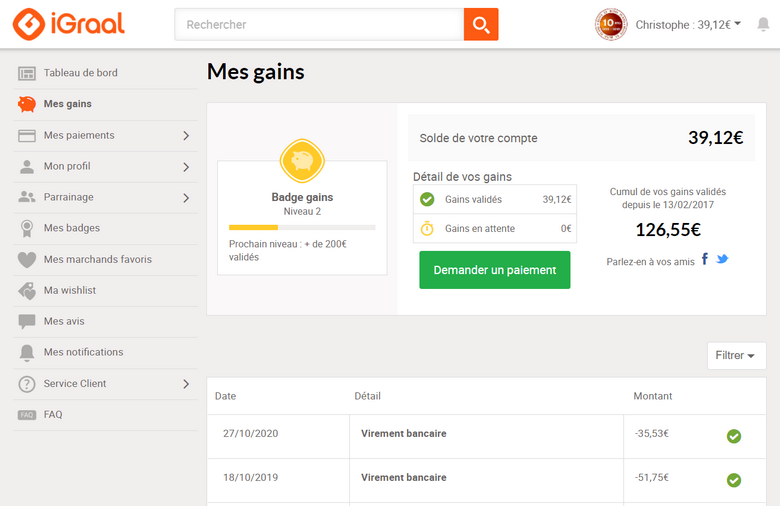The height and width of the screenshot is (506, 780).
Task: Click the Gains validés green checkmark
Action: 427,199
